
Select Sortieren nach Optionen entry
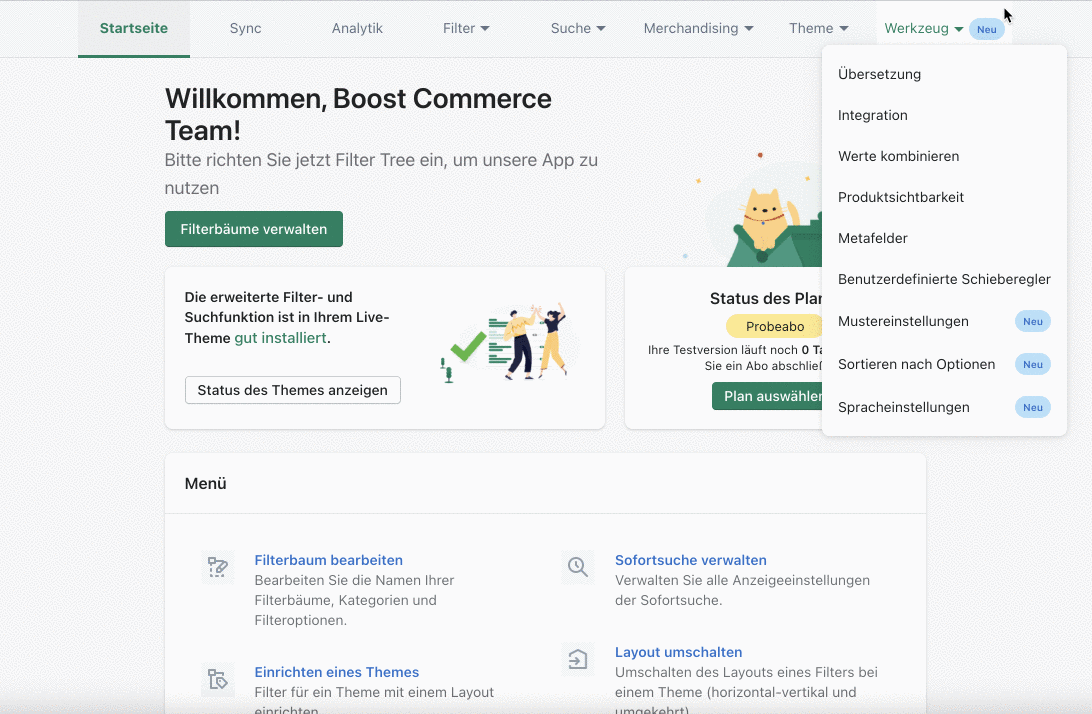[x=944, y=364]
